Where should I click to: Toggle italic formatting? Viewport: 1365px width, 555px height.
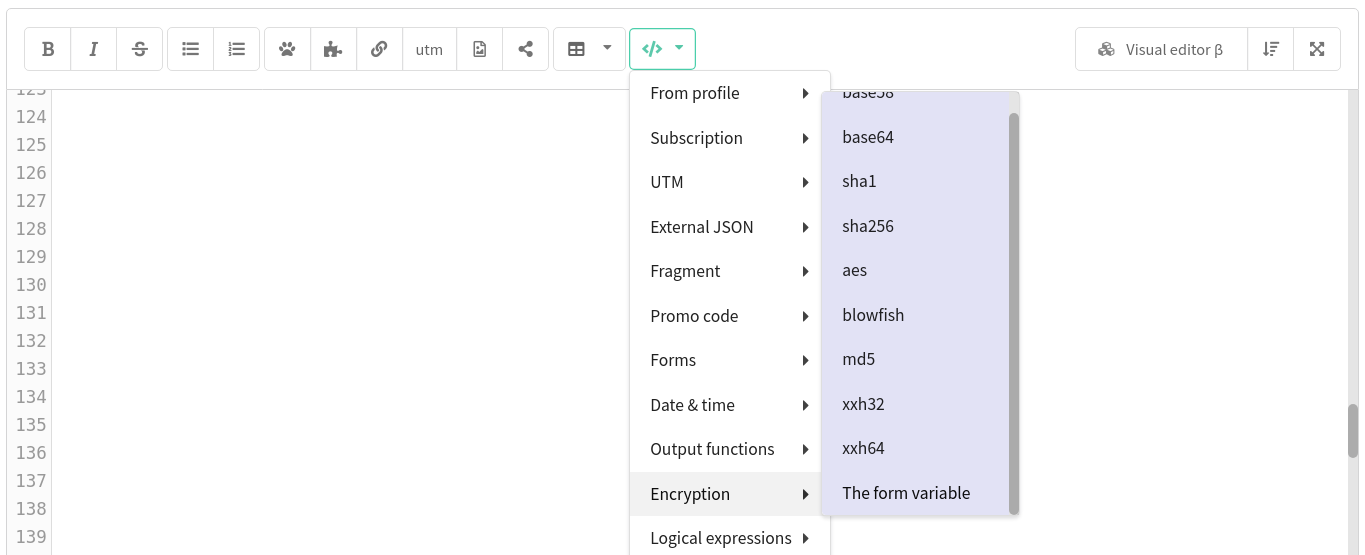(94, 49)
